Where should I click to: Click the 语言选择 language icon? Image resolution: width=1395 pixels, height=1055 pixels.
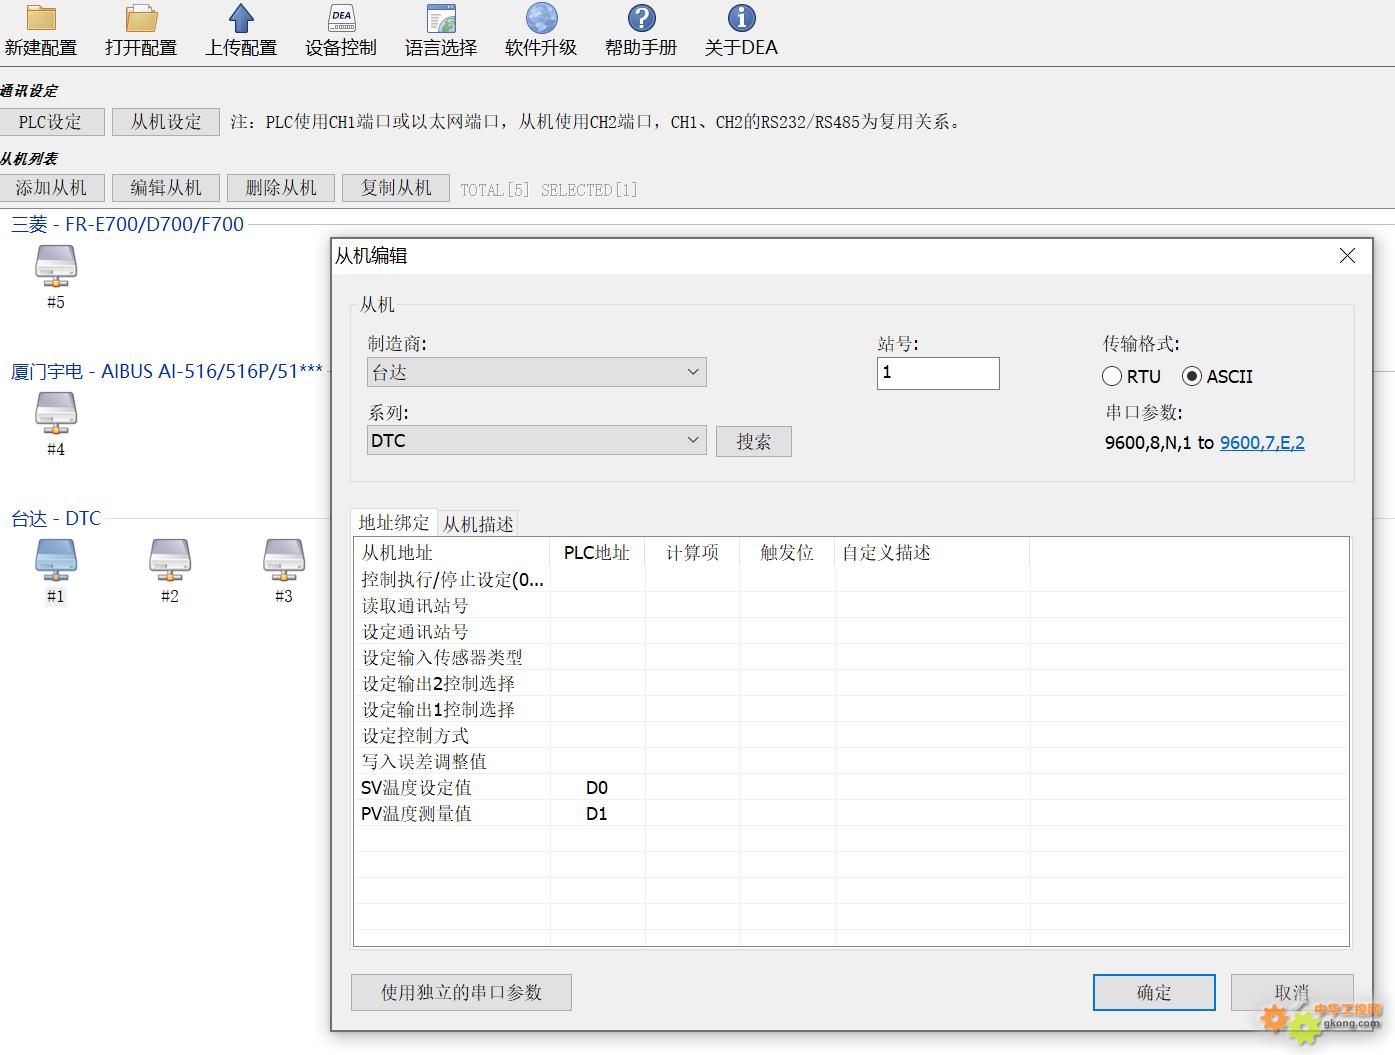tap(441, 18)
